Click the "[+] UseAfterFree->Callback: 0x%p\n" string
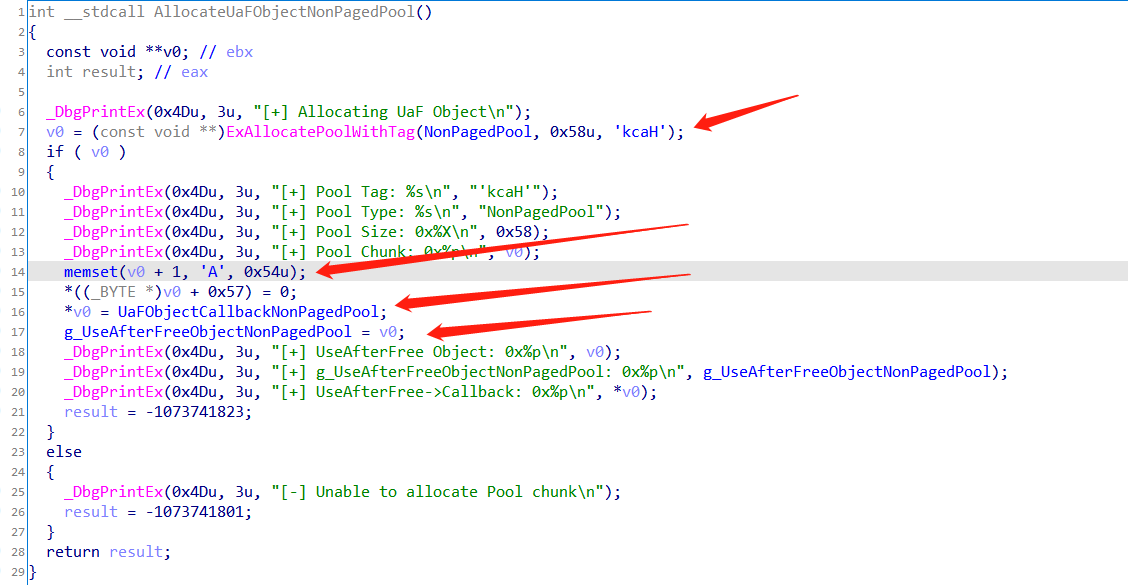 click(x=428, y=392)
